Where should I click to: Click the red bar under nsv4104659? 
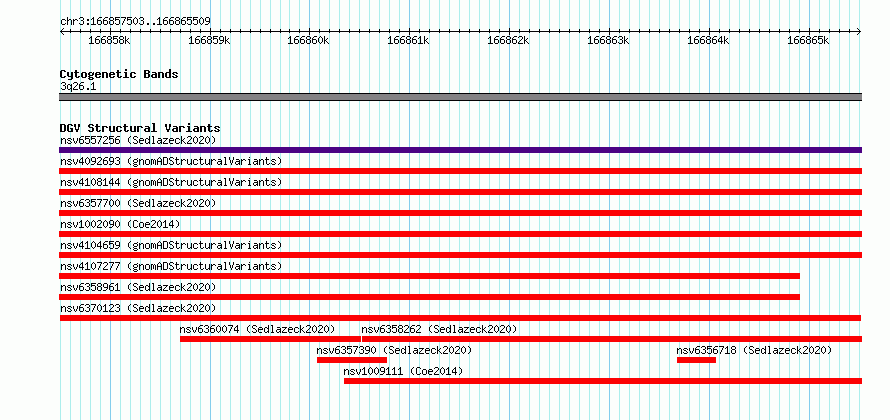tap(460, 255)
